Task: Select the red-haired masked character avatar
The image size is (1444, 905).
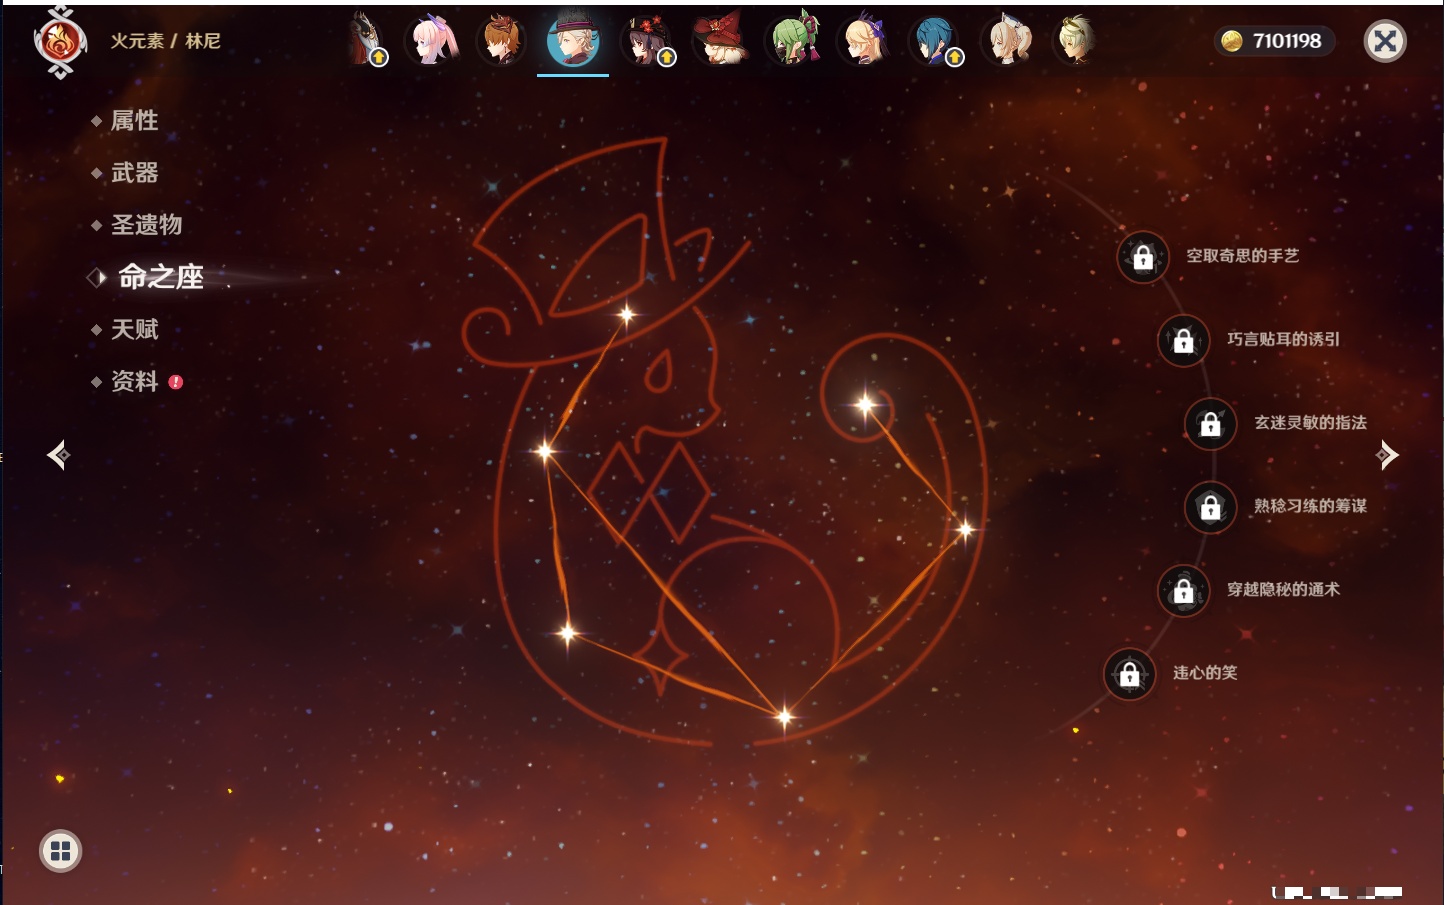Action: (x=366, y=41)
